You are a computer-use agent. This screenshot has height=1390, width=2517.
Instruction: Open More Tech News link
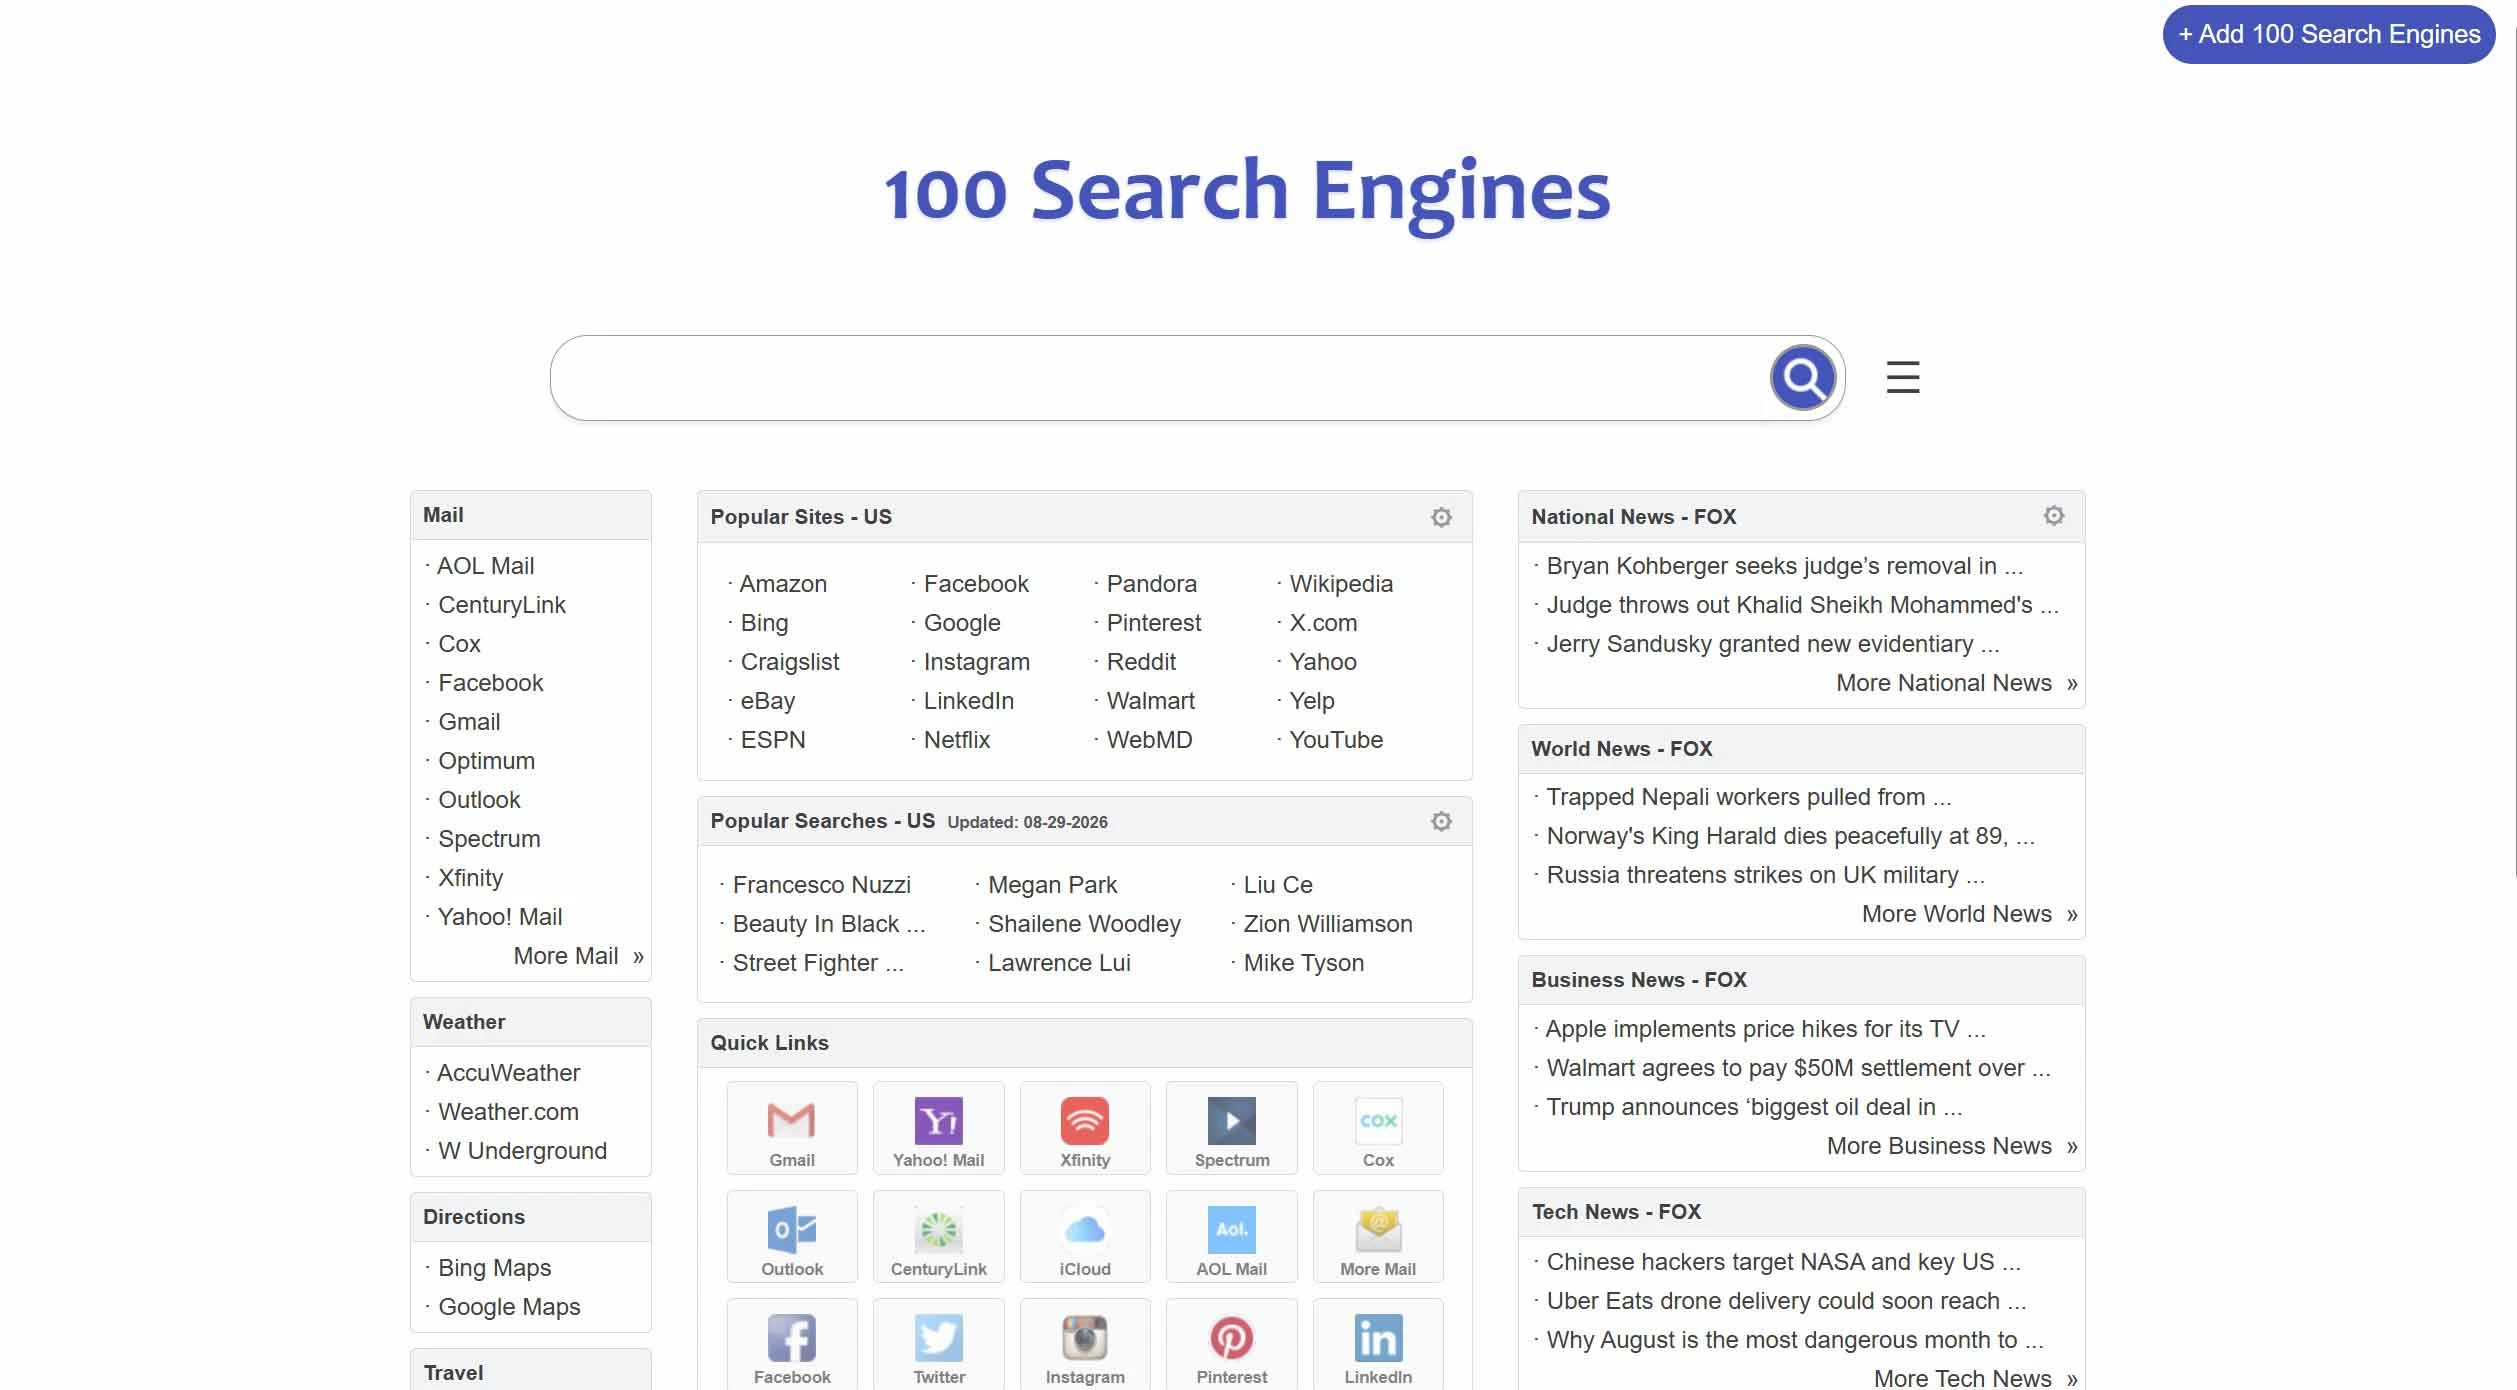click(x=1975, y=1378)
